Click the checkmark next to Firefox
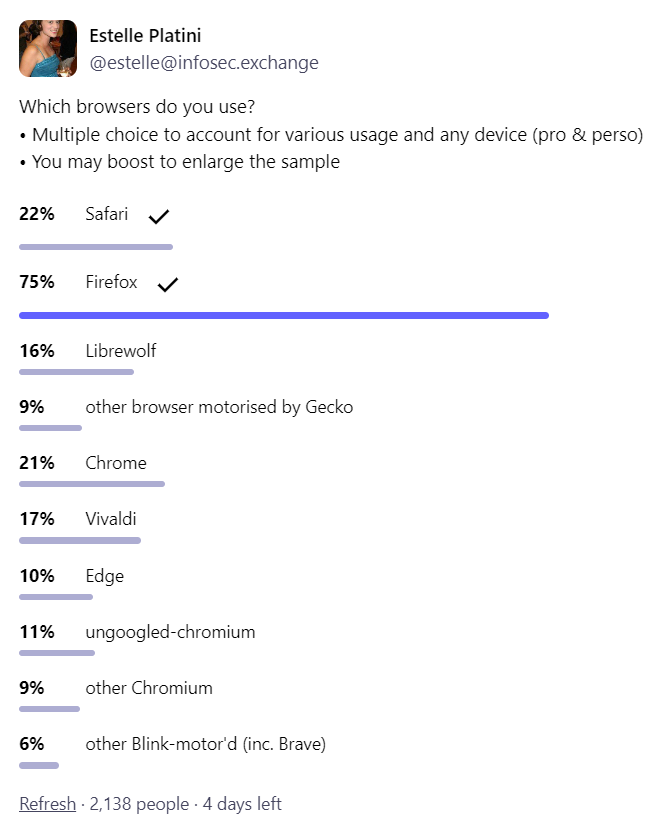Image resolution: width=658 pixels, height=838 pixels. click(167, 284)
